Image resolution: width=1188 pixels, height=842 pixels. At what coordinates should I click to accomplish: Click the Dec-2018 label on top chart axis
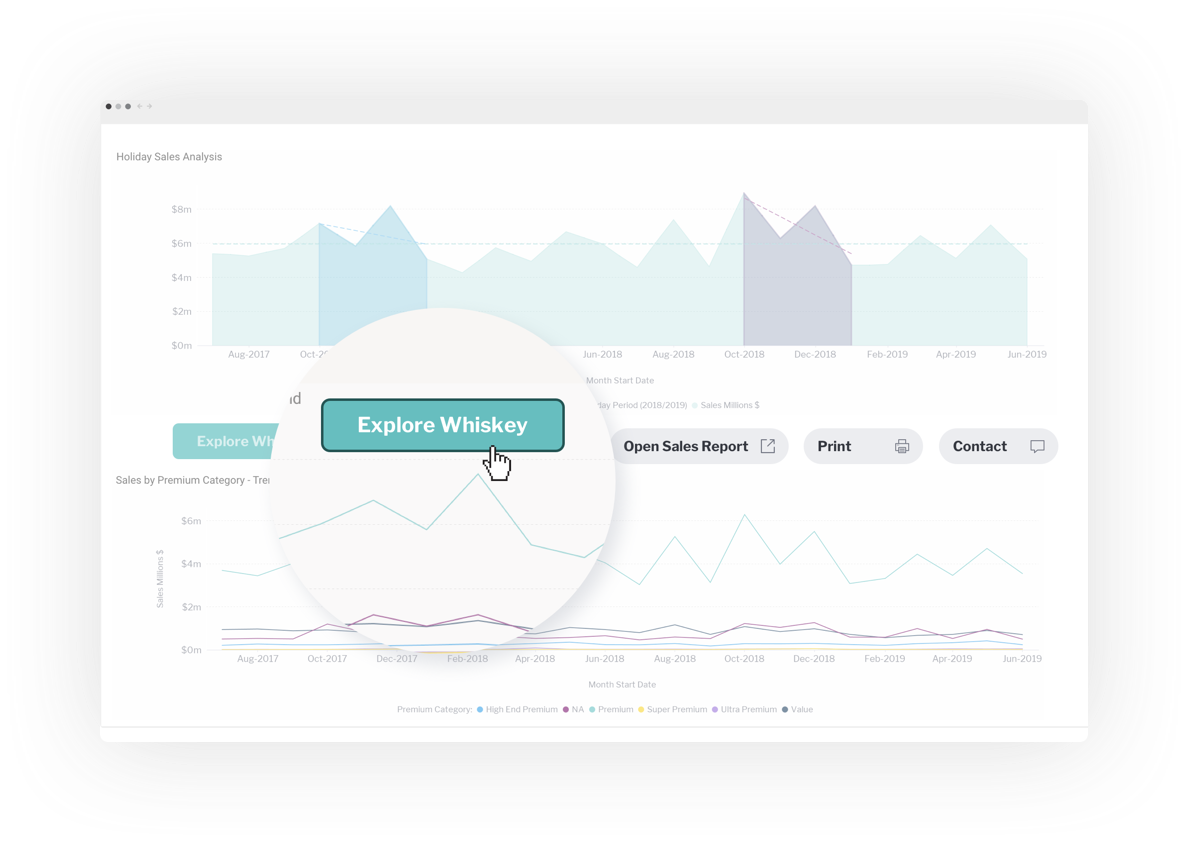815,355
